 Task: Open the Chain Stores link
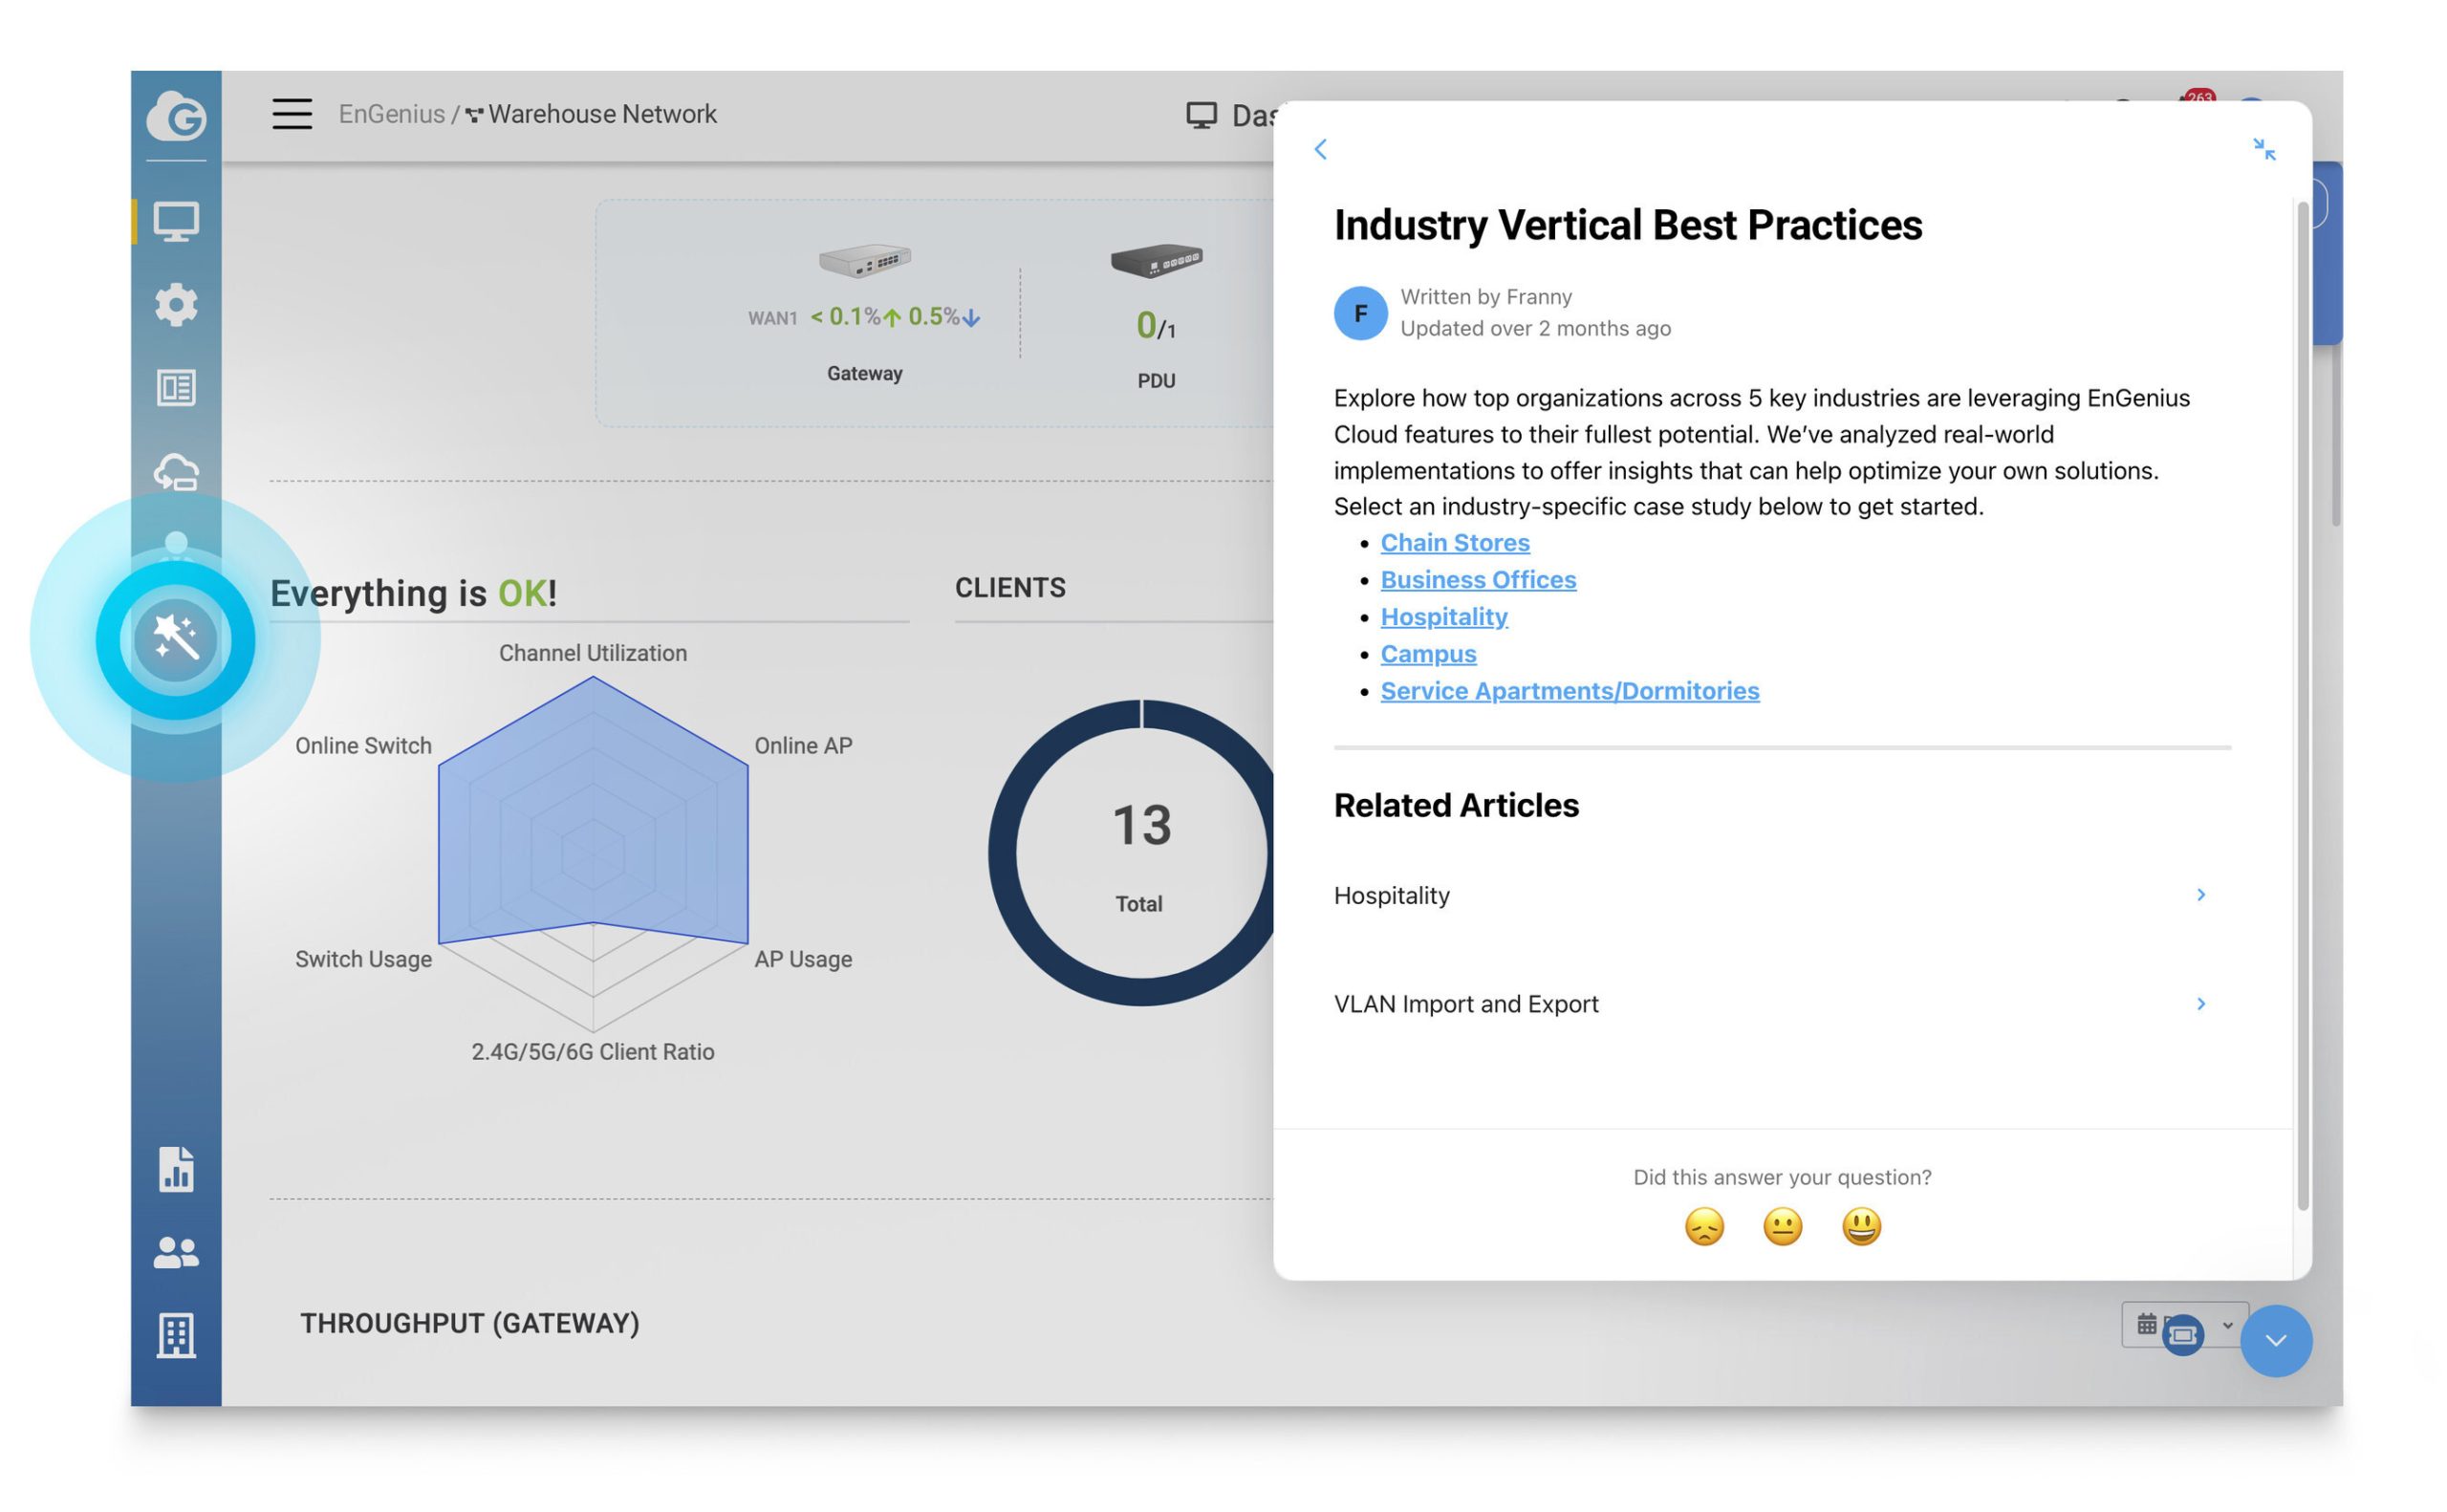1455,543
